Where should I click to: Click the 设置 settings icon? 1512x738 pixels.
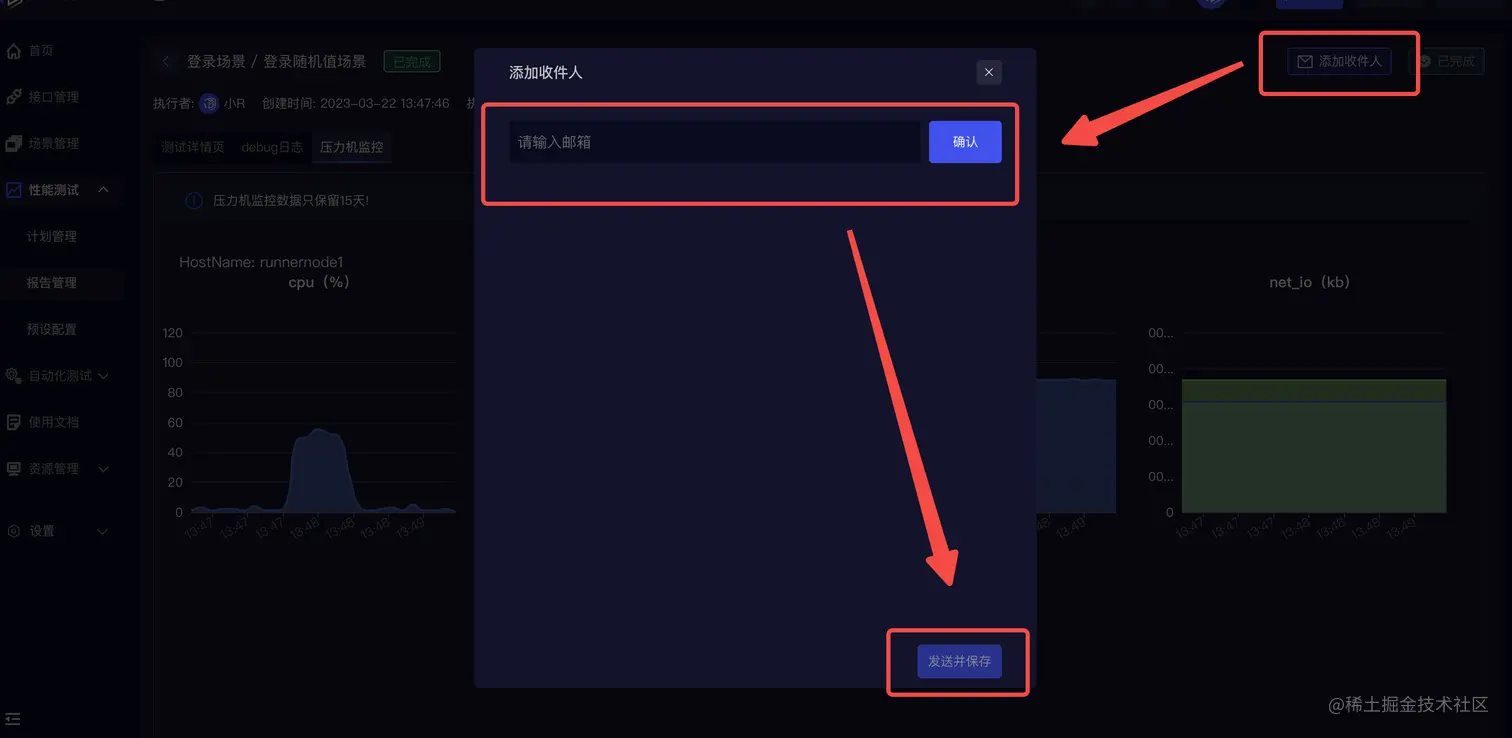coord(14,531)
